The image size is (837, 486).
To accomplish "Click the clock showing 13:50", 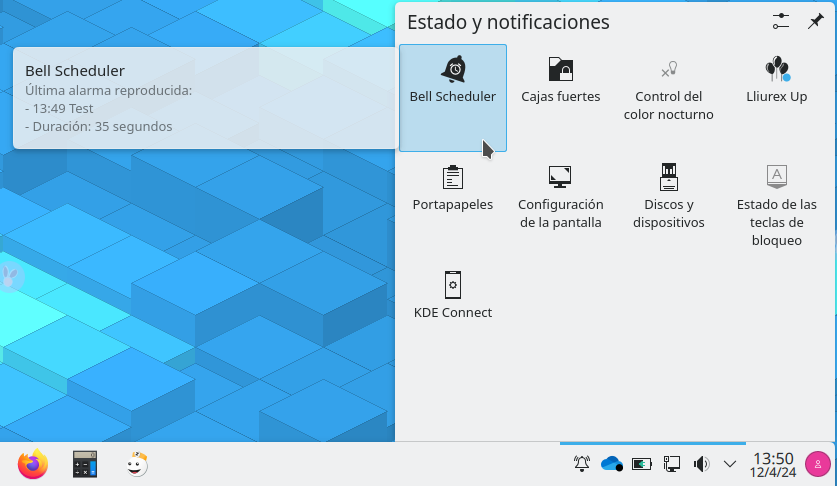I will tap(772, 464).
